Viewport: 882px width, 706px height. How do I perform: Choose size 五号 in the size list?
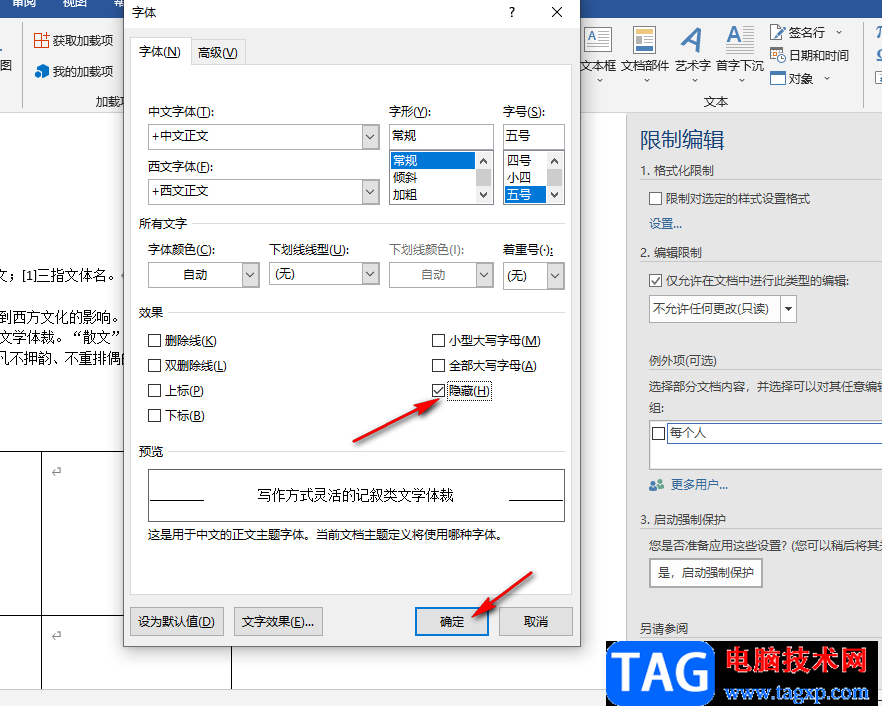click(525, 195)
